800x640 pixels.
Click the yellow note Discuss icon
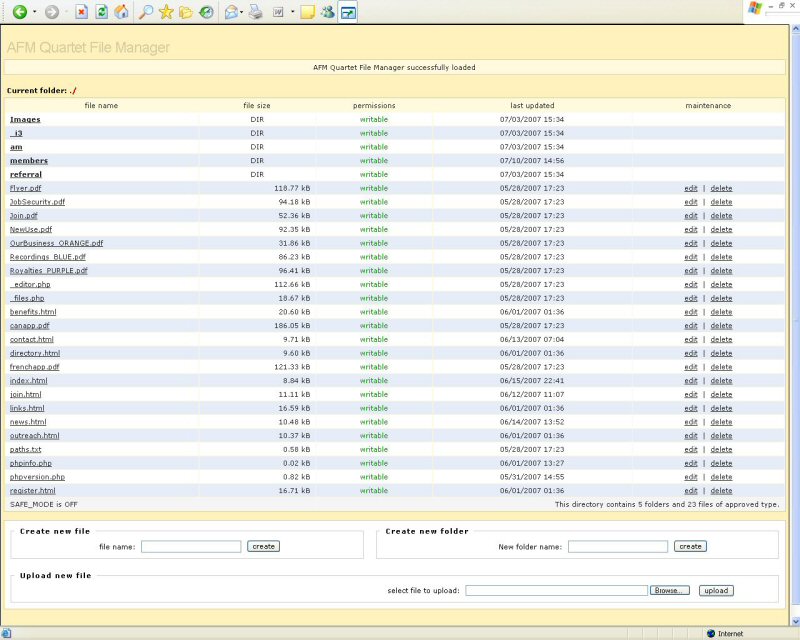(x=307, y=12)
